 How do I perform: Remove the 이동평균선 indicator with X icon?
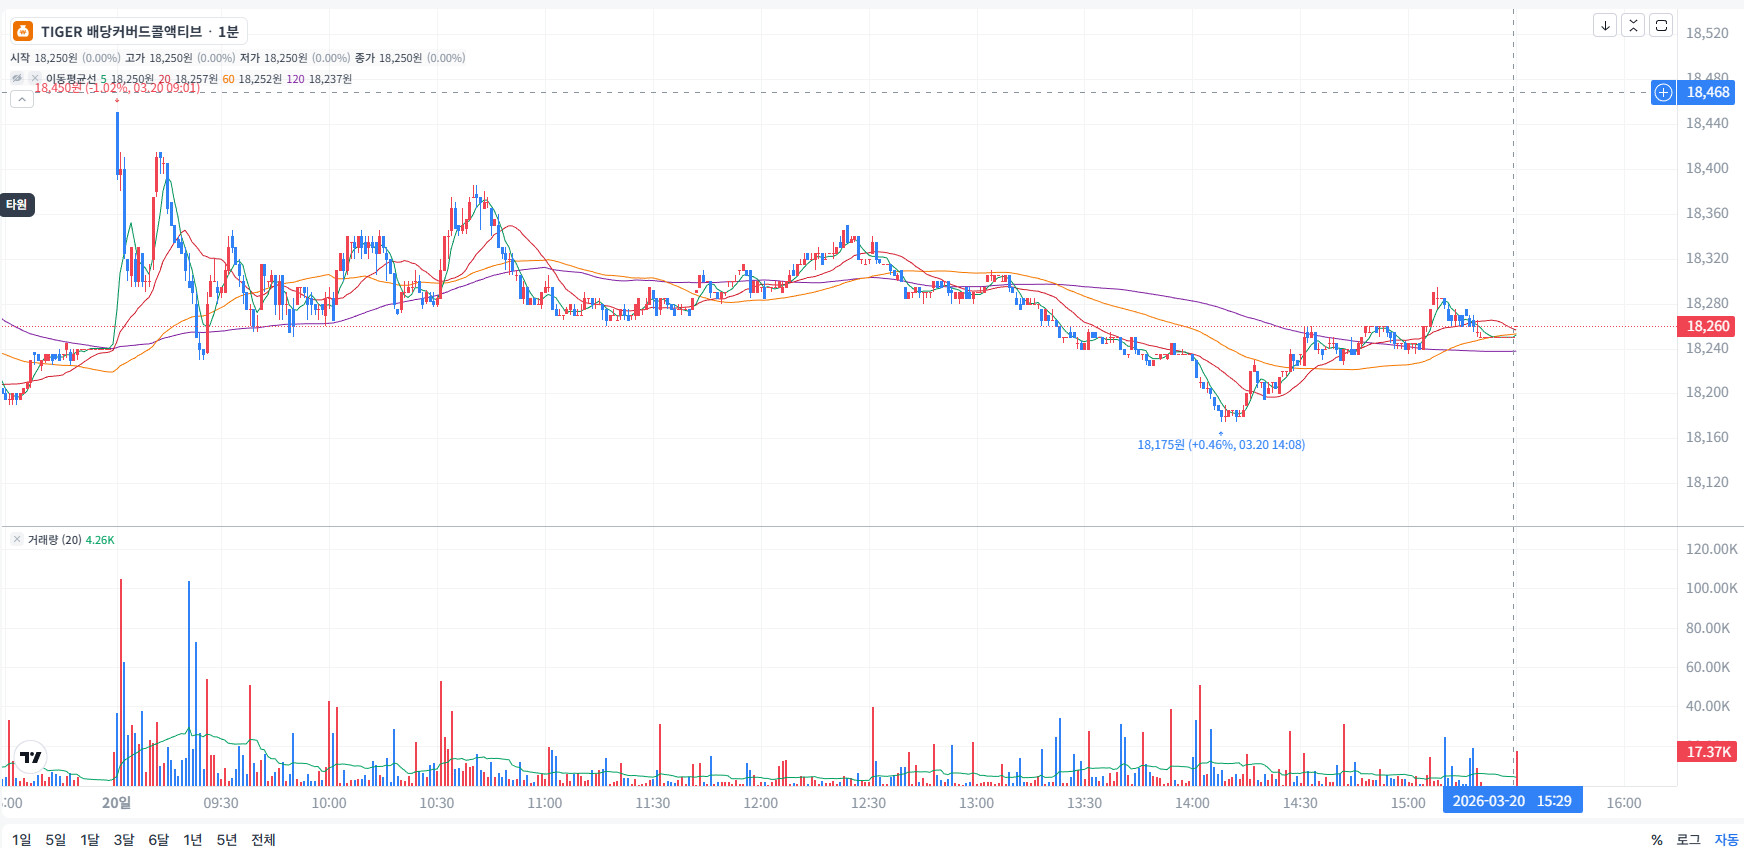point(35,78)
